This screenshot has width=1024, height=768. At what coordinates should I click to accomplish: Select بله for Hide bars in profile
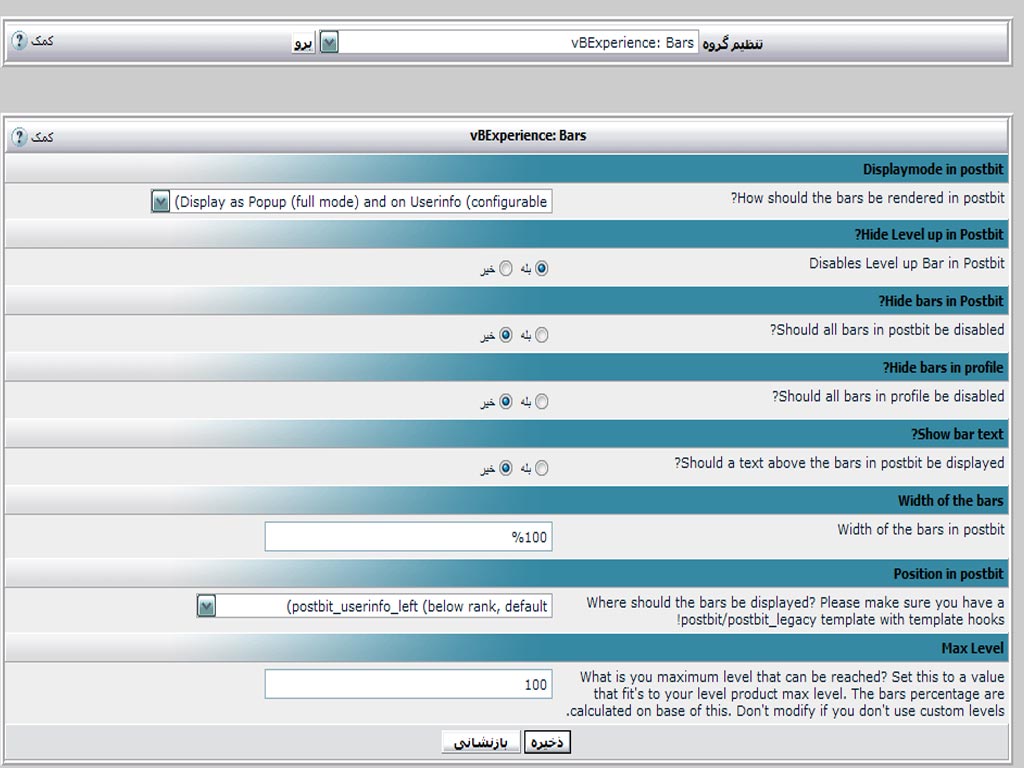tap(541, 402)
